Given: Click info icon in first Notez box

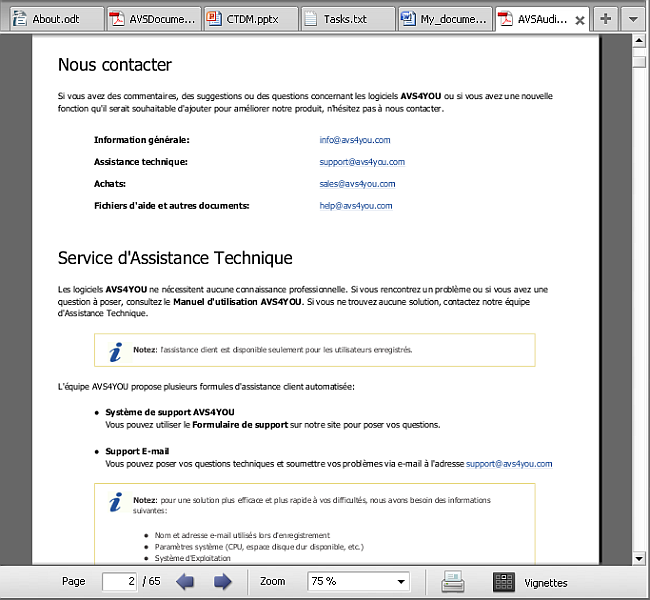Looking at the screenshot, I should (x=116, y=352).
